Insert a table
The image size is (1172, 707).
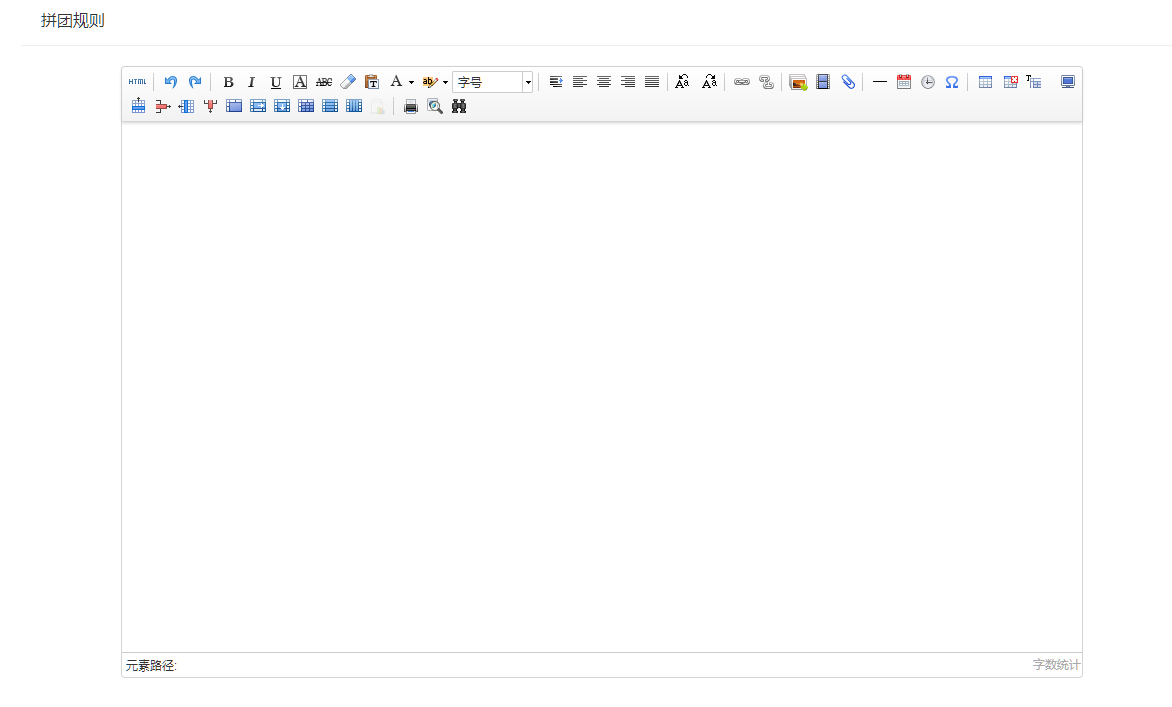[x=985, y=82]
